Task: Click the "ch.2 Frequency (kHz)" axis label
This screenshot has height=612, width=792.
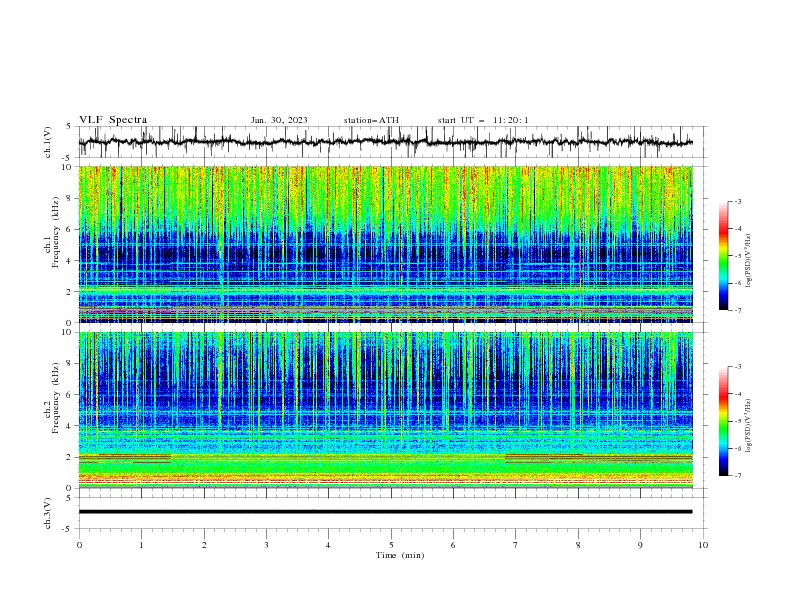Action: (x=51, y=397)
